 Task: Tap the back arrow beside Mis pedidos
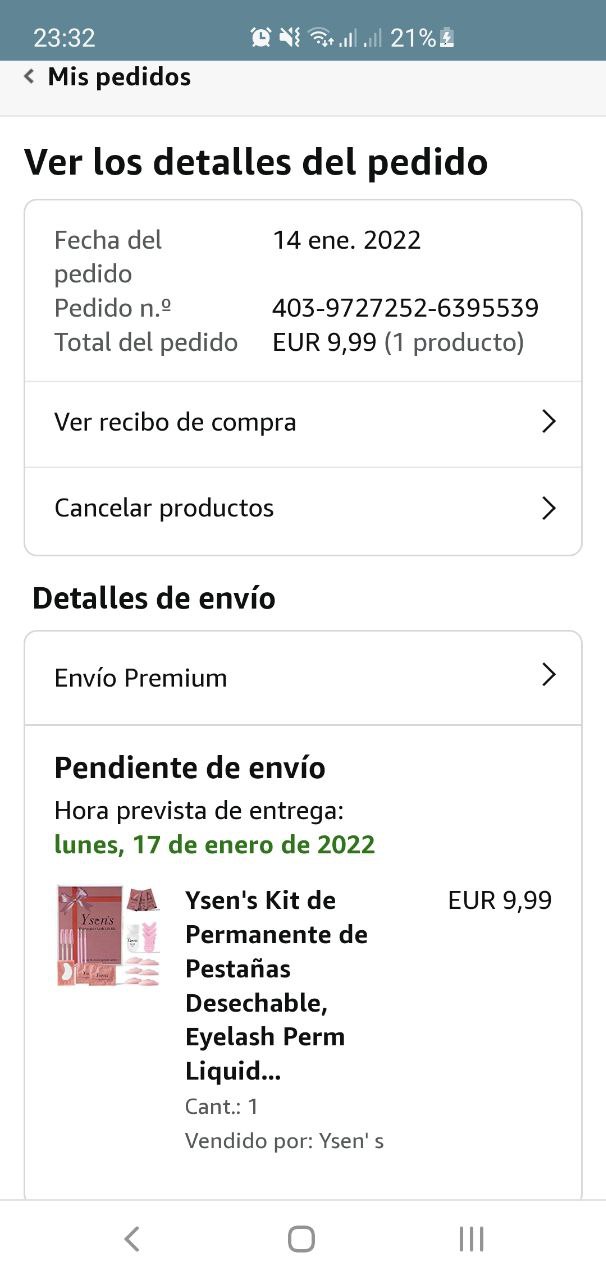(x=29, y=77)
